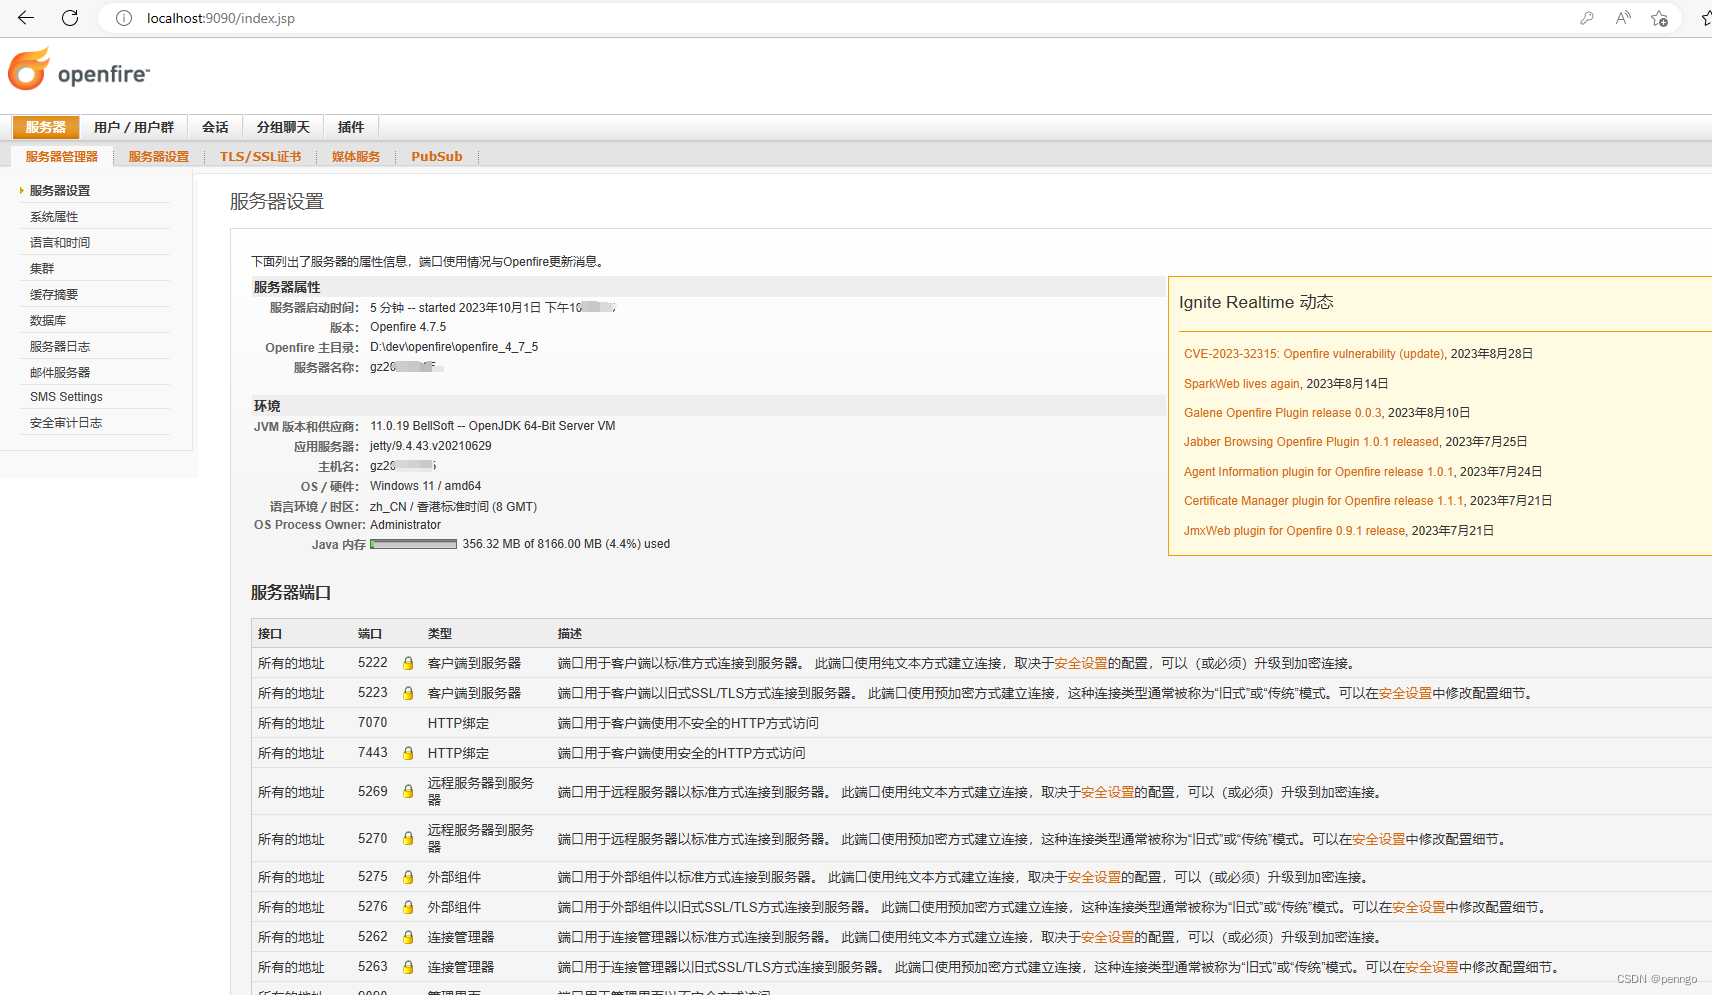Open 语言和时间 in the sidebar
The height and width of the screenshot is (995, 1712).
pyautogui.click(x=60, y=242)
